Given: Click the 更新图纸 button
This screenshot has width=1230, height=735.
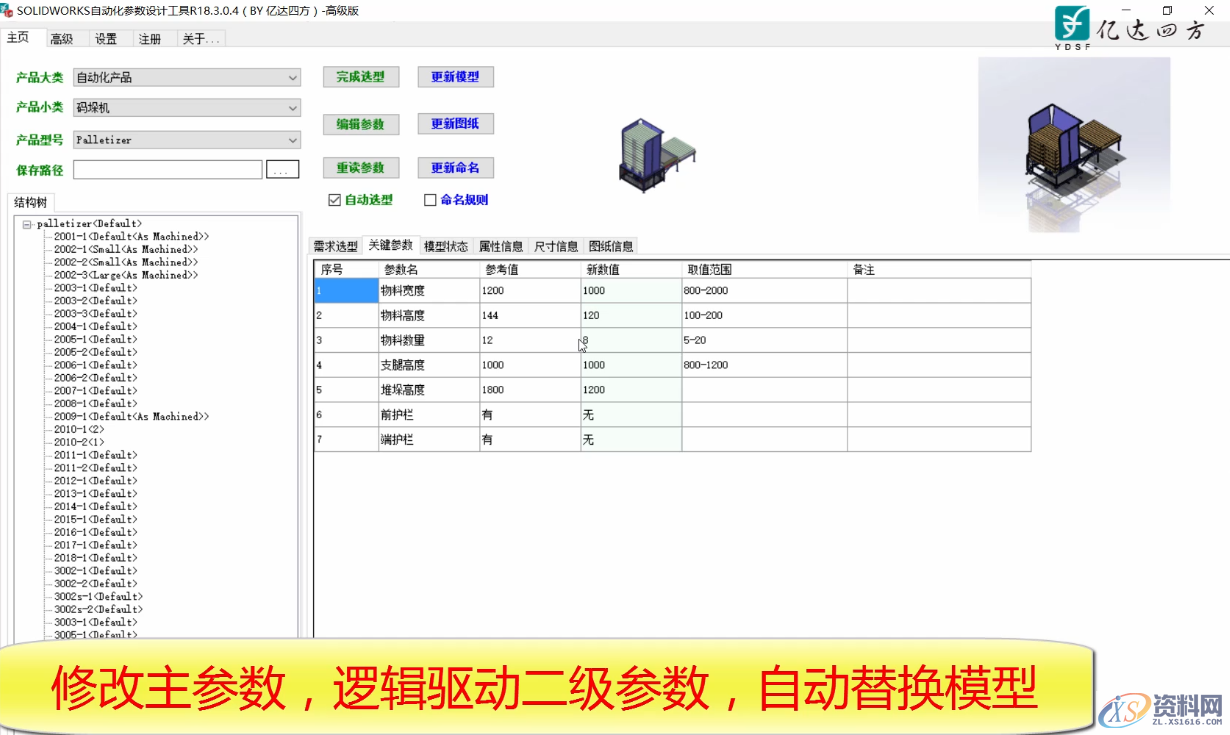Looking at the screenshot, I should tap(455, 124).
